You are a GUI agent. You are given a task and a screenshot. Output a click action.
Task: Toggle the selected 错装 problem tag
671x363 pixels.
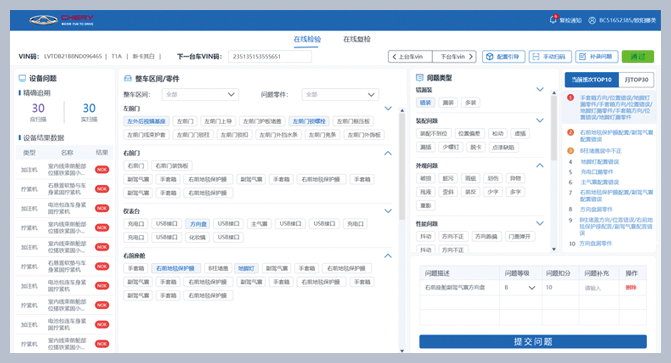[x=425, y=103]
